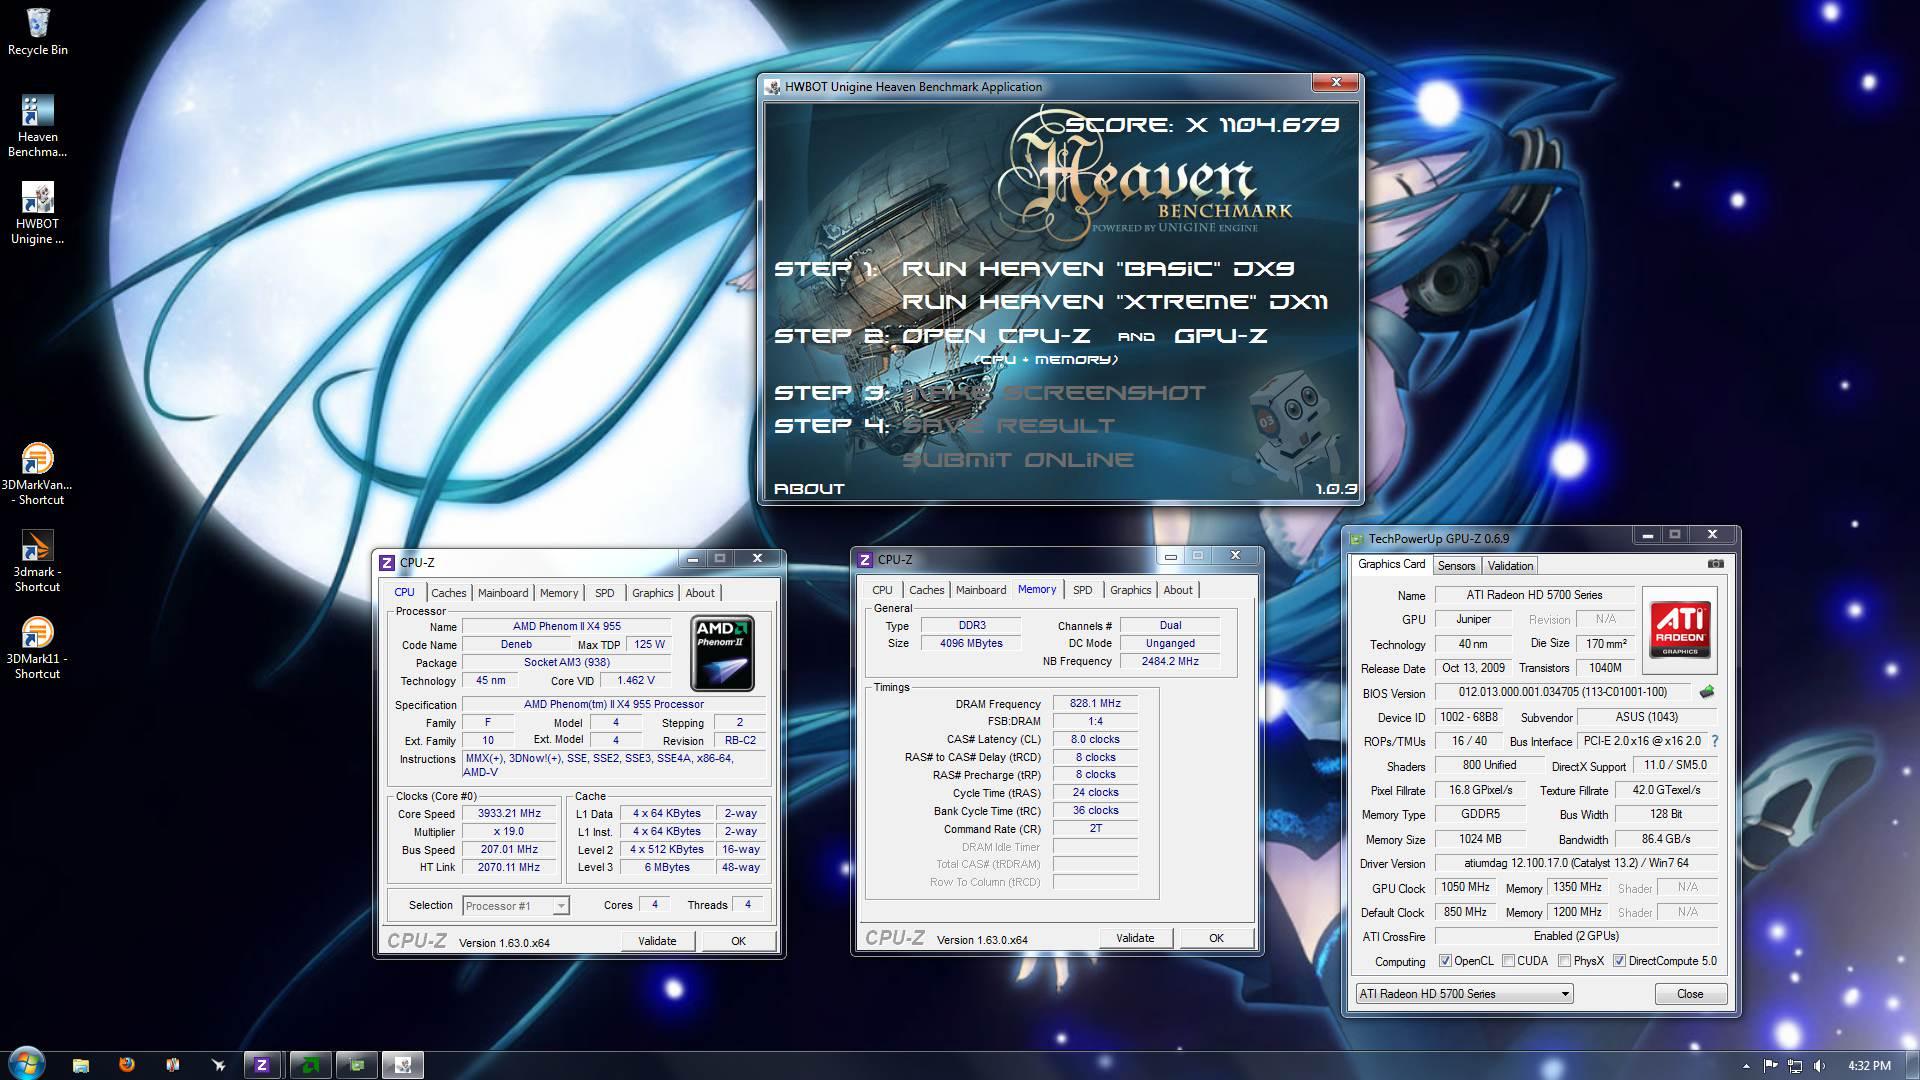
Task: Launch the 3DMarkVantage desktop shortcut
Action: 37,474
